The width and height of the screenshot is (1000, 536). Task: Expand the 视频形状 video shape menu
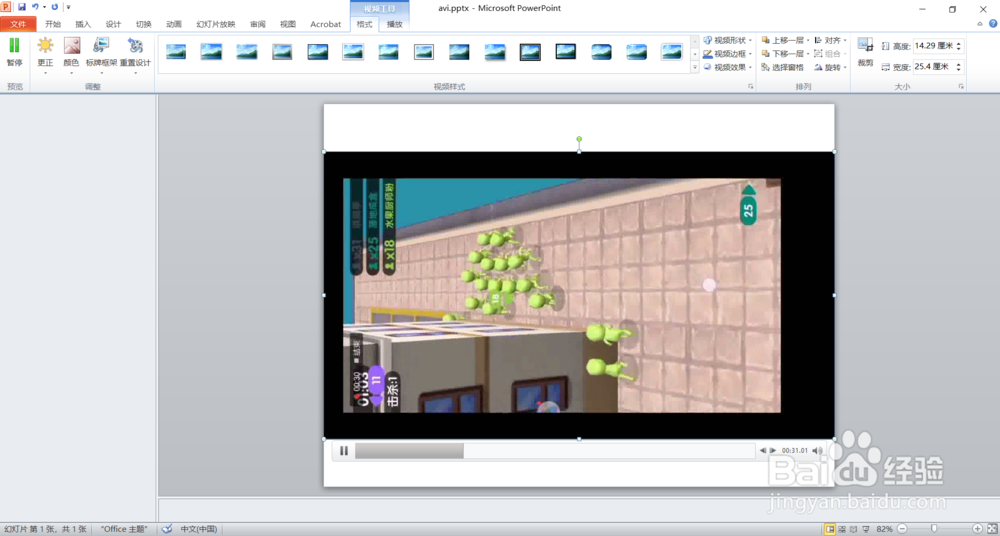click(728, 40)
